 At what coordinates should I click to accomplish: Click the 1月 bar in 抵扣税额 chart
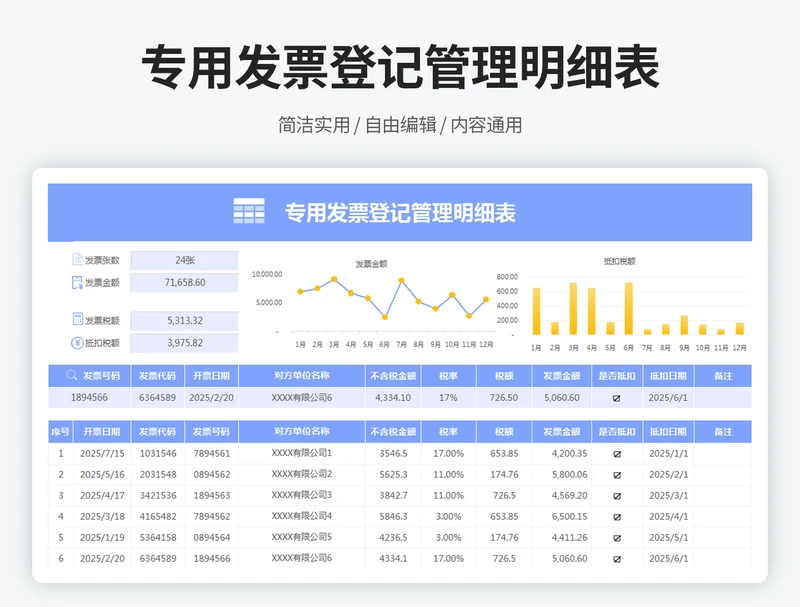tap(536, 311)
